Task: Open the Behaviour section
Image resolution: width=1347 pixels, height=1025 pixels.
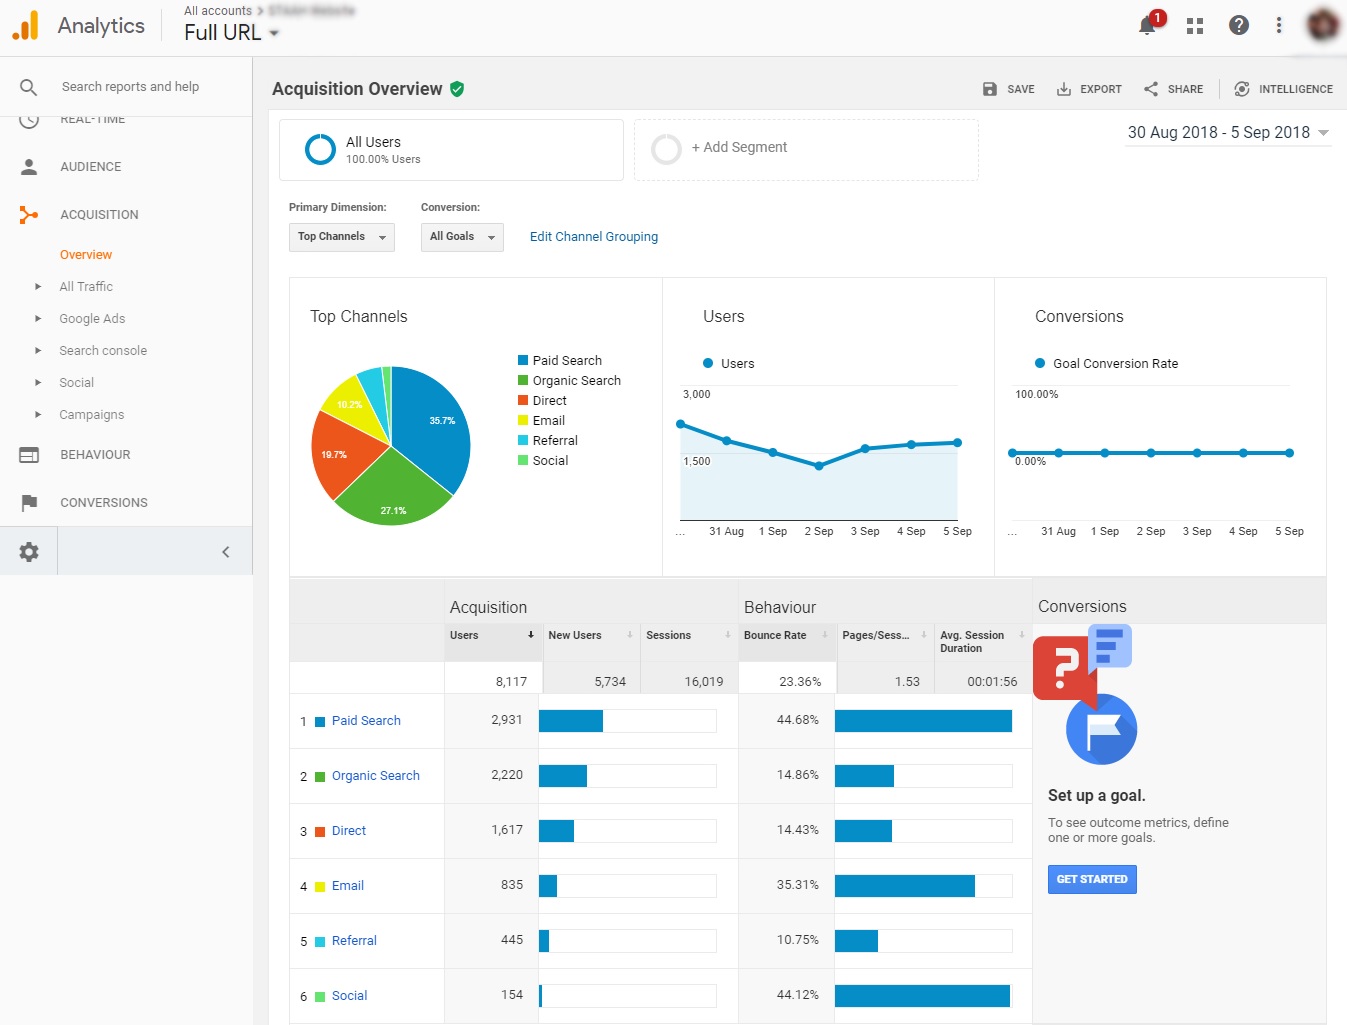Action: pos(95,455)
